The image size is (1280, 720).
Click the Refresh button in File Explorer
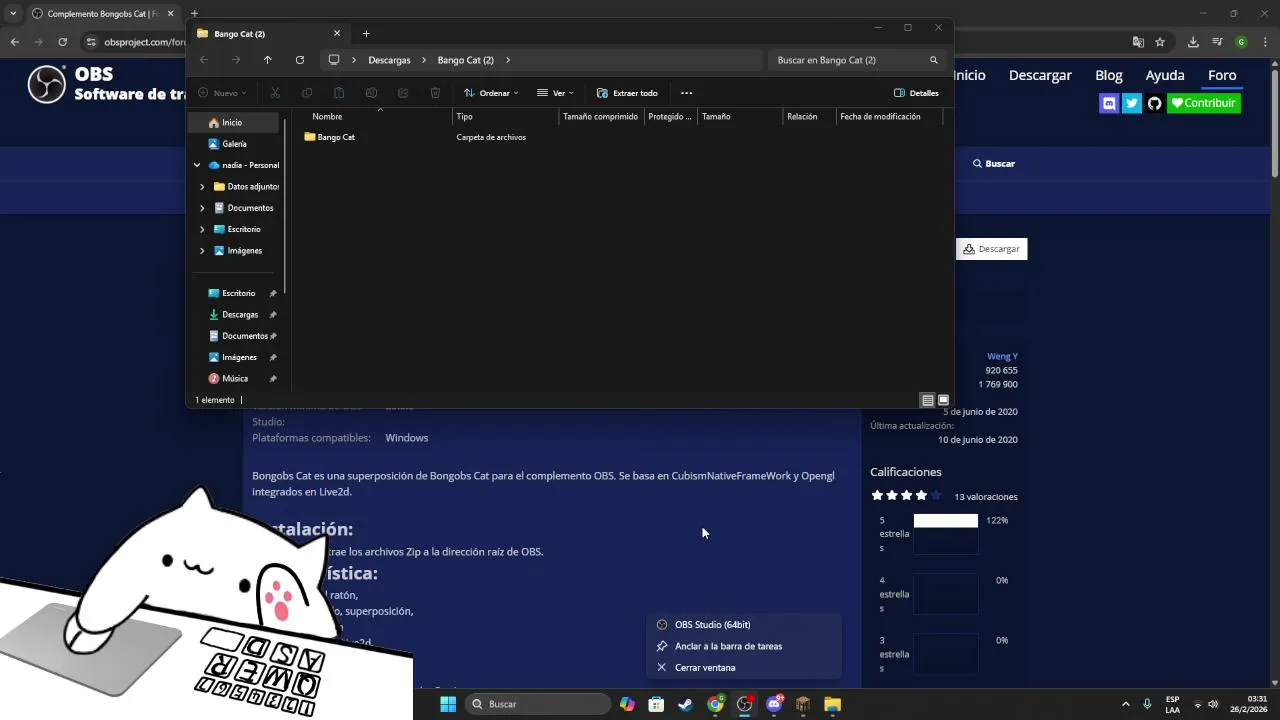tap(299, 60)
